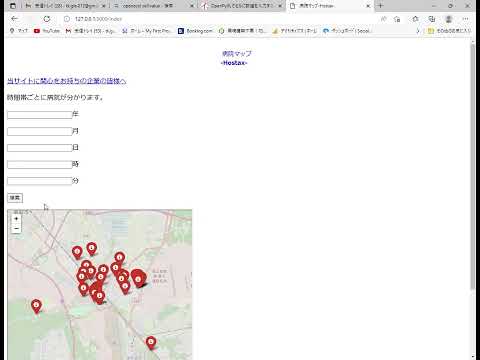Click the scrollbar down arrow
This screenshot has width=480, height=360.
(x=473, y=357)
